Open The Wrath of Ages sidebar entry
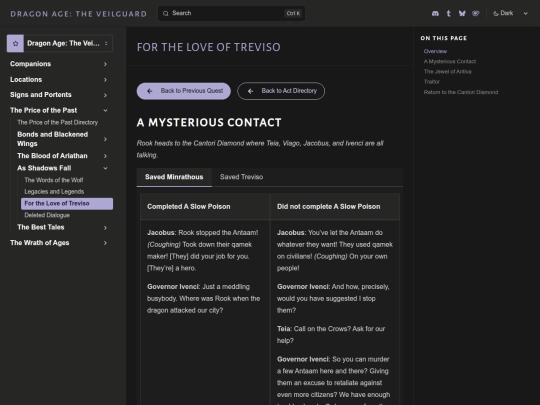Screen dimensions: 540x405 click(40, 243)
